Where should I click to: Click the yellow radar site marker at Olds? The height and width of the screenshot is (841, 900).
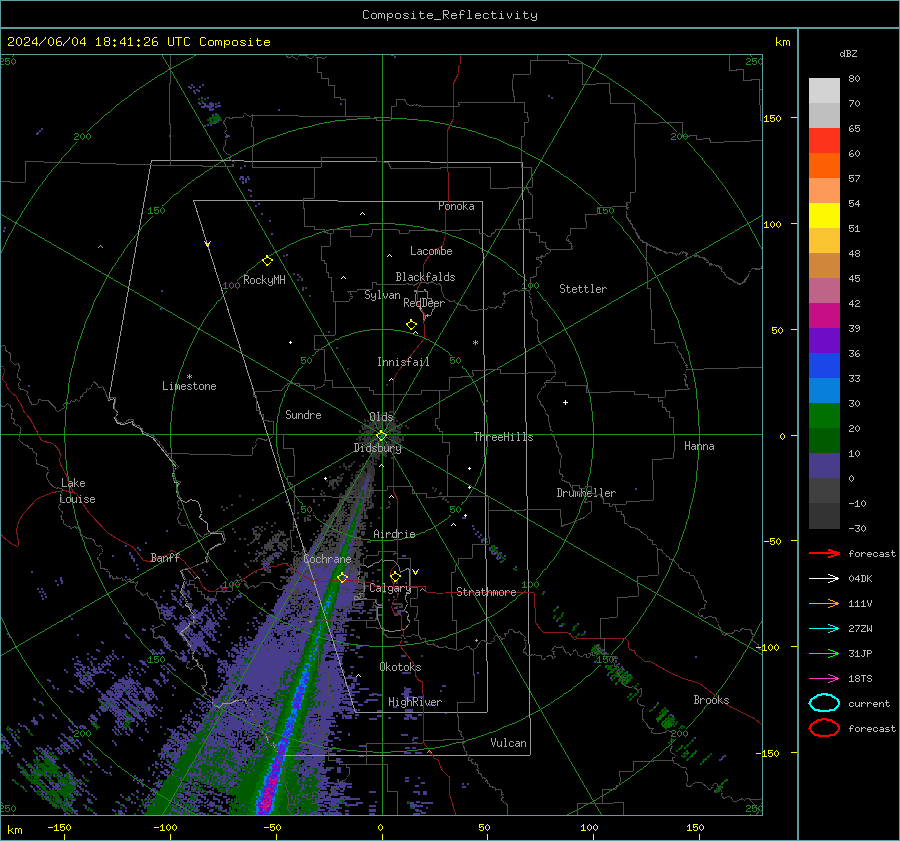(381, 435)
